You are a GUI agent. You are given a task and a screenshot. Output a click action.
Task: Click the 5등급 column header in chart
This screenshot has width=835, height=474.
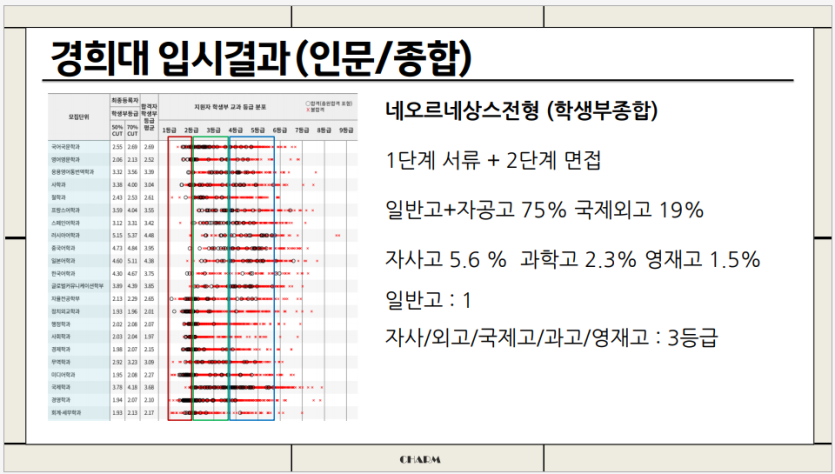[x=258, y=130]
